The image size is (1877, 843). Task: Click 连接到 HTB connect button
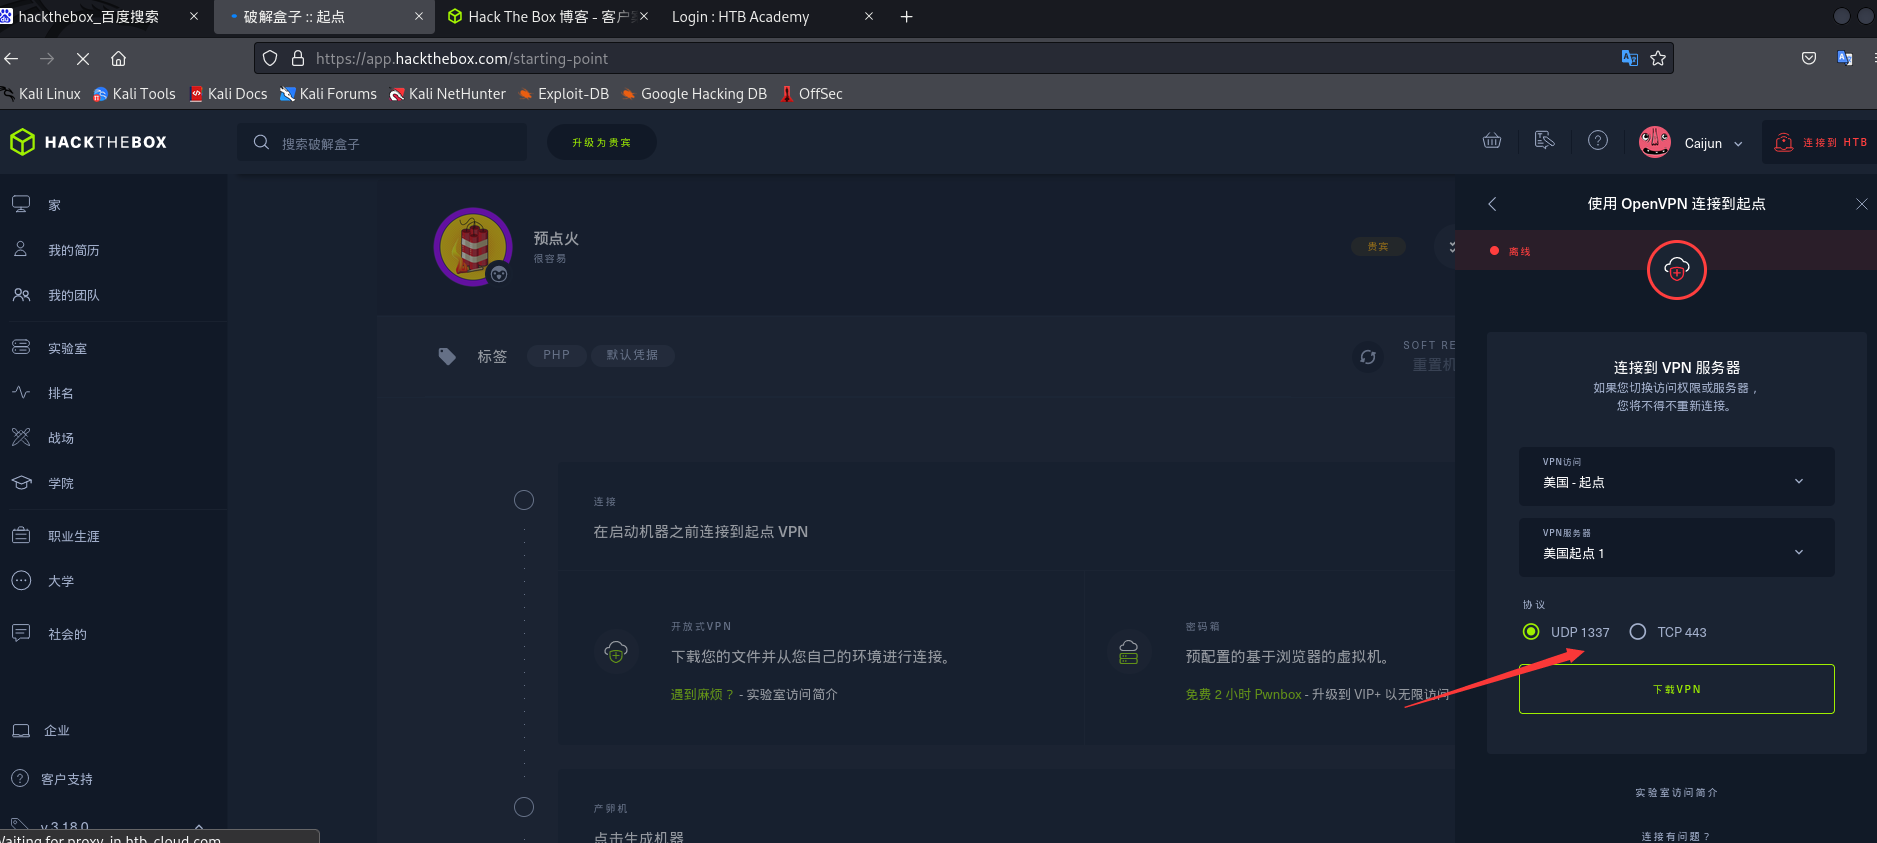1820,142
